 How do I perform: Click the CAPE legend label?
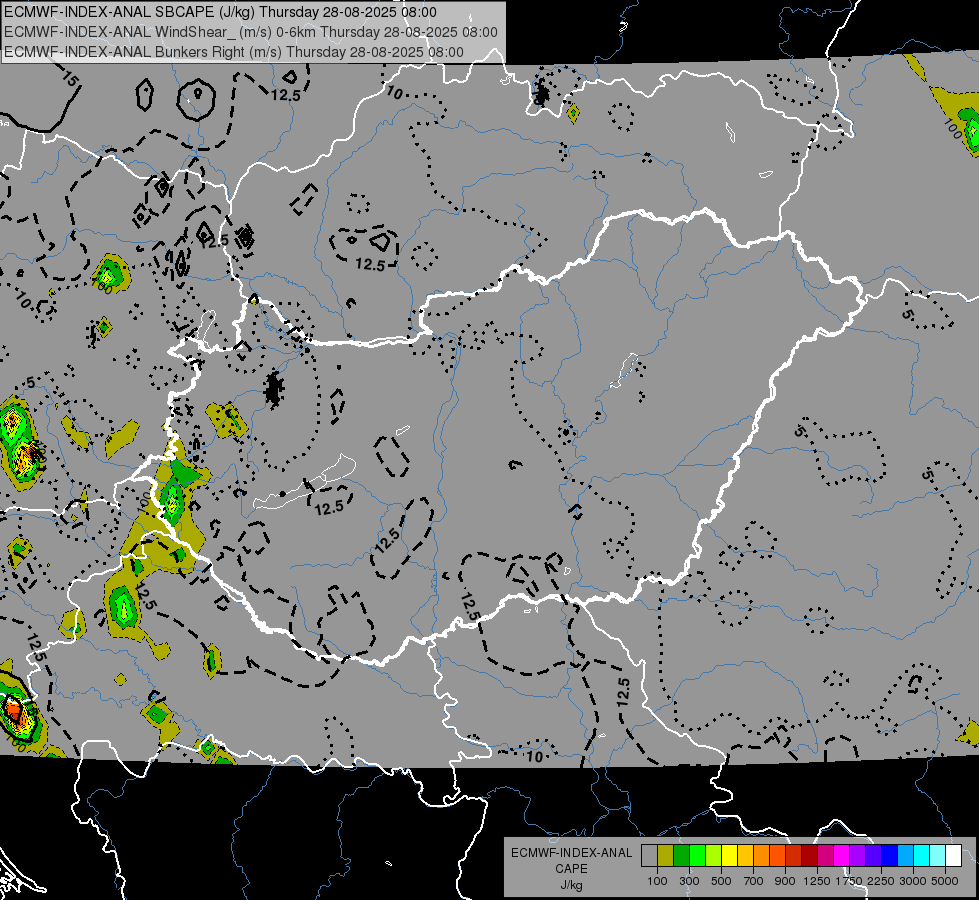[571, 869]
